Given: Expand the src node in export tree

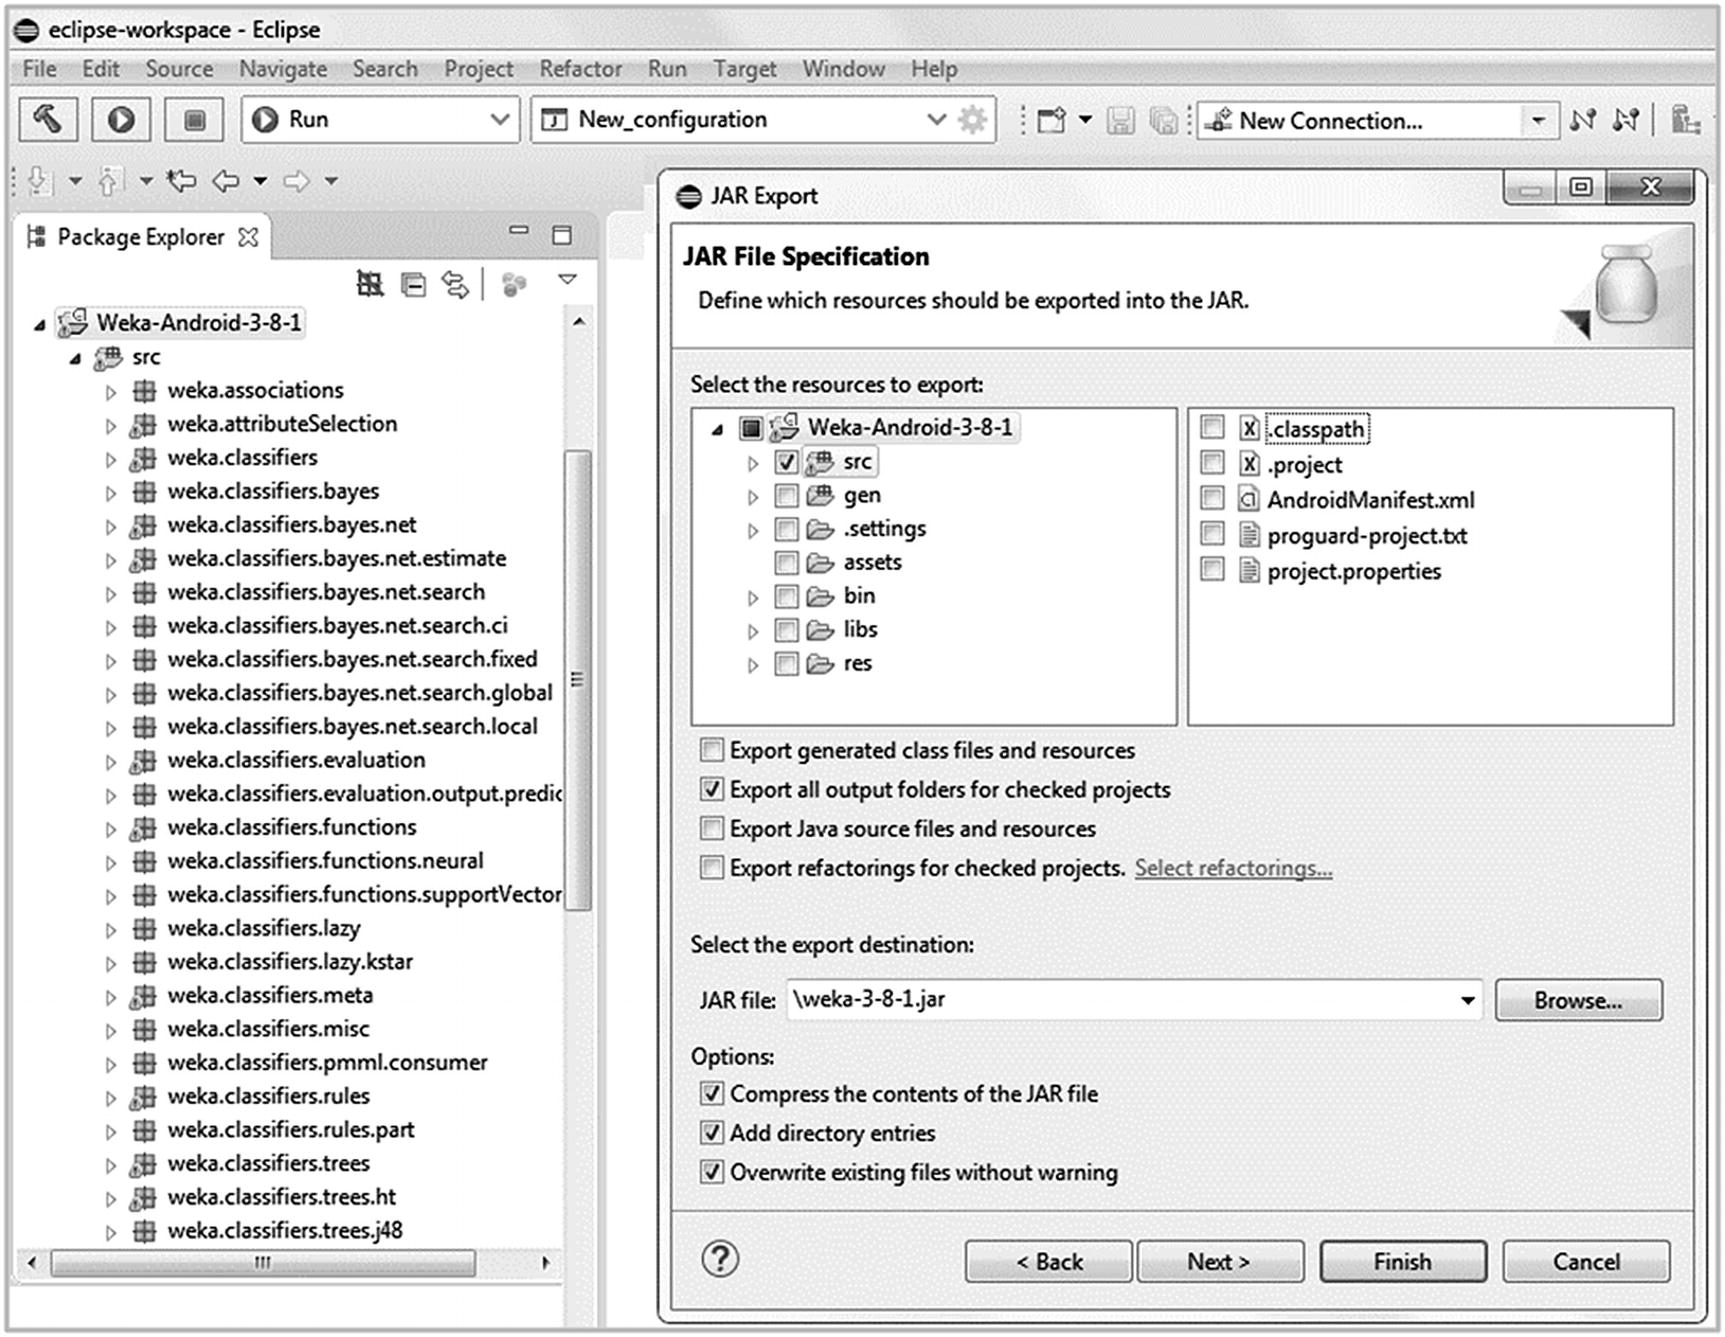Looking at the screenshot, I should point(753,463).
